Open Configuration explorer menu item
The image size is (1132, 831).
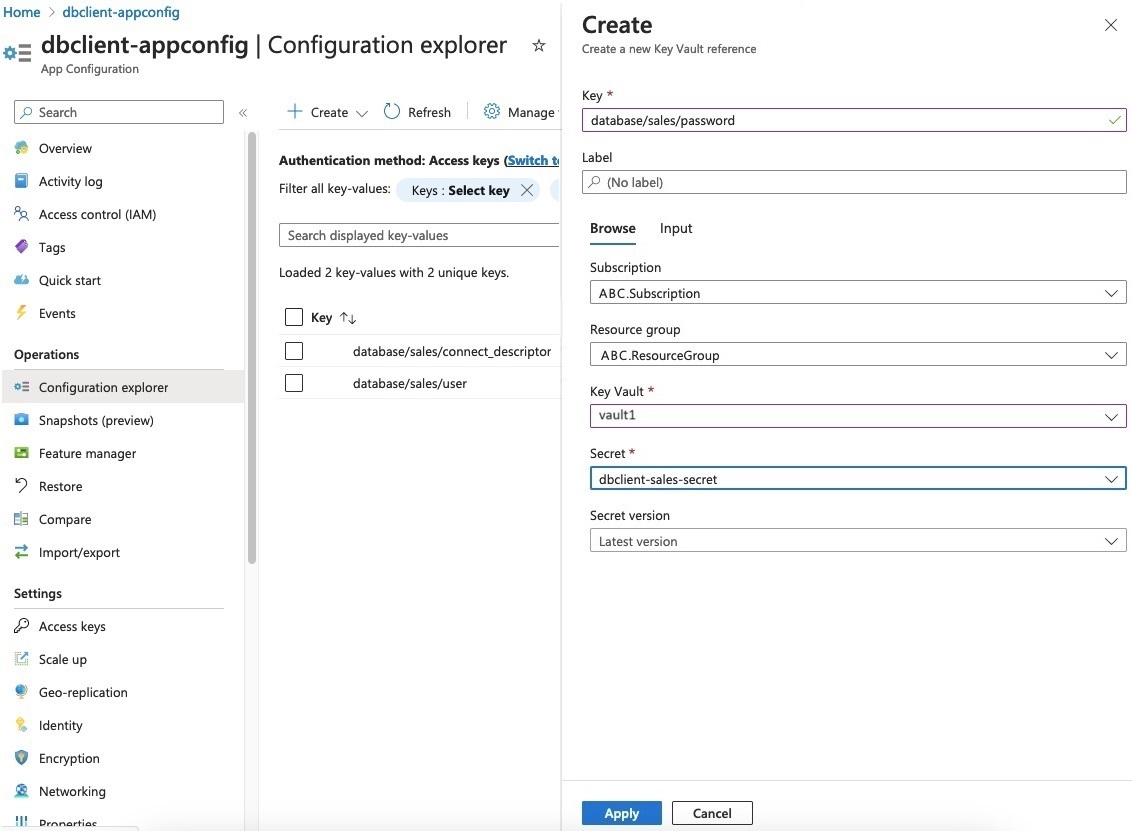point(123,387)
